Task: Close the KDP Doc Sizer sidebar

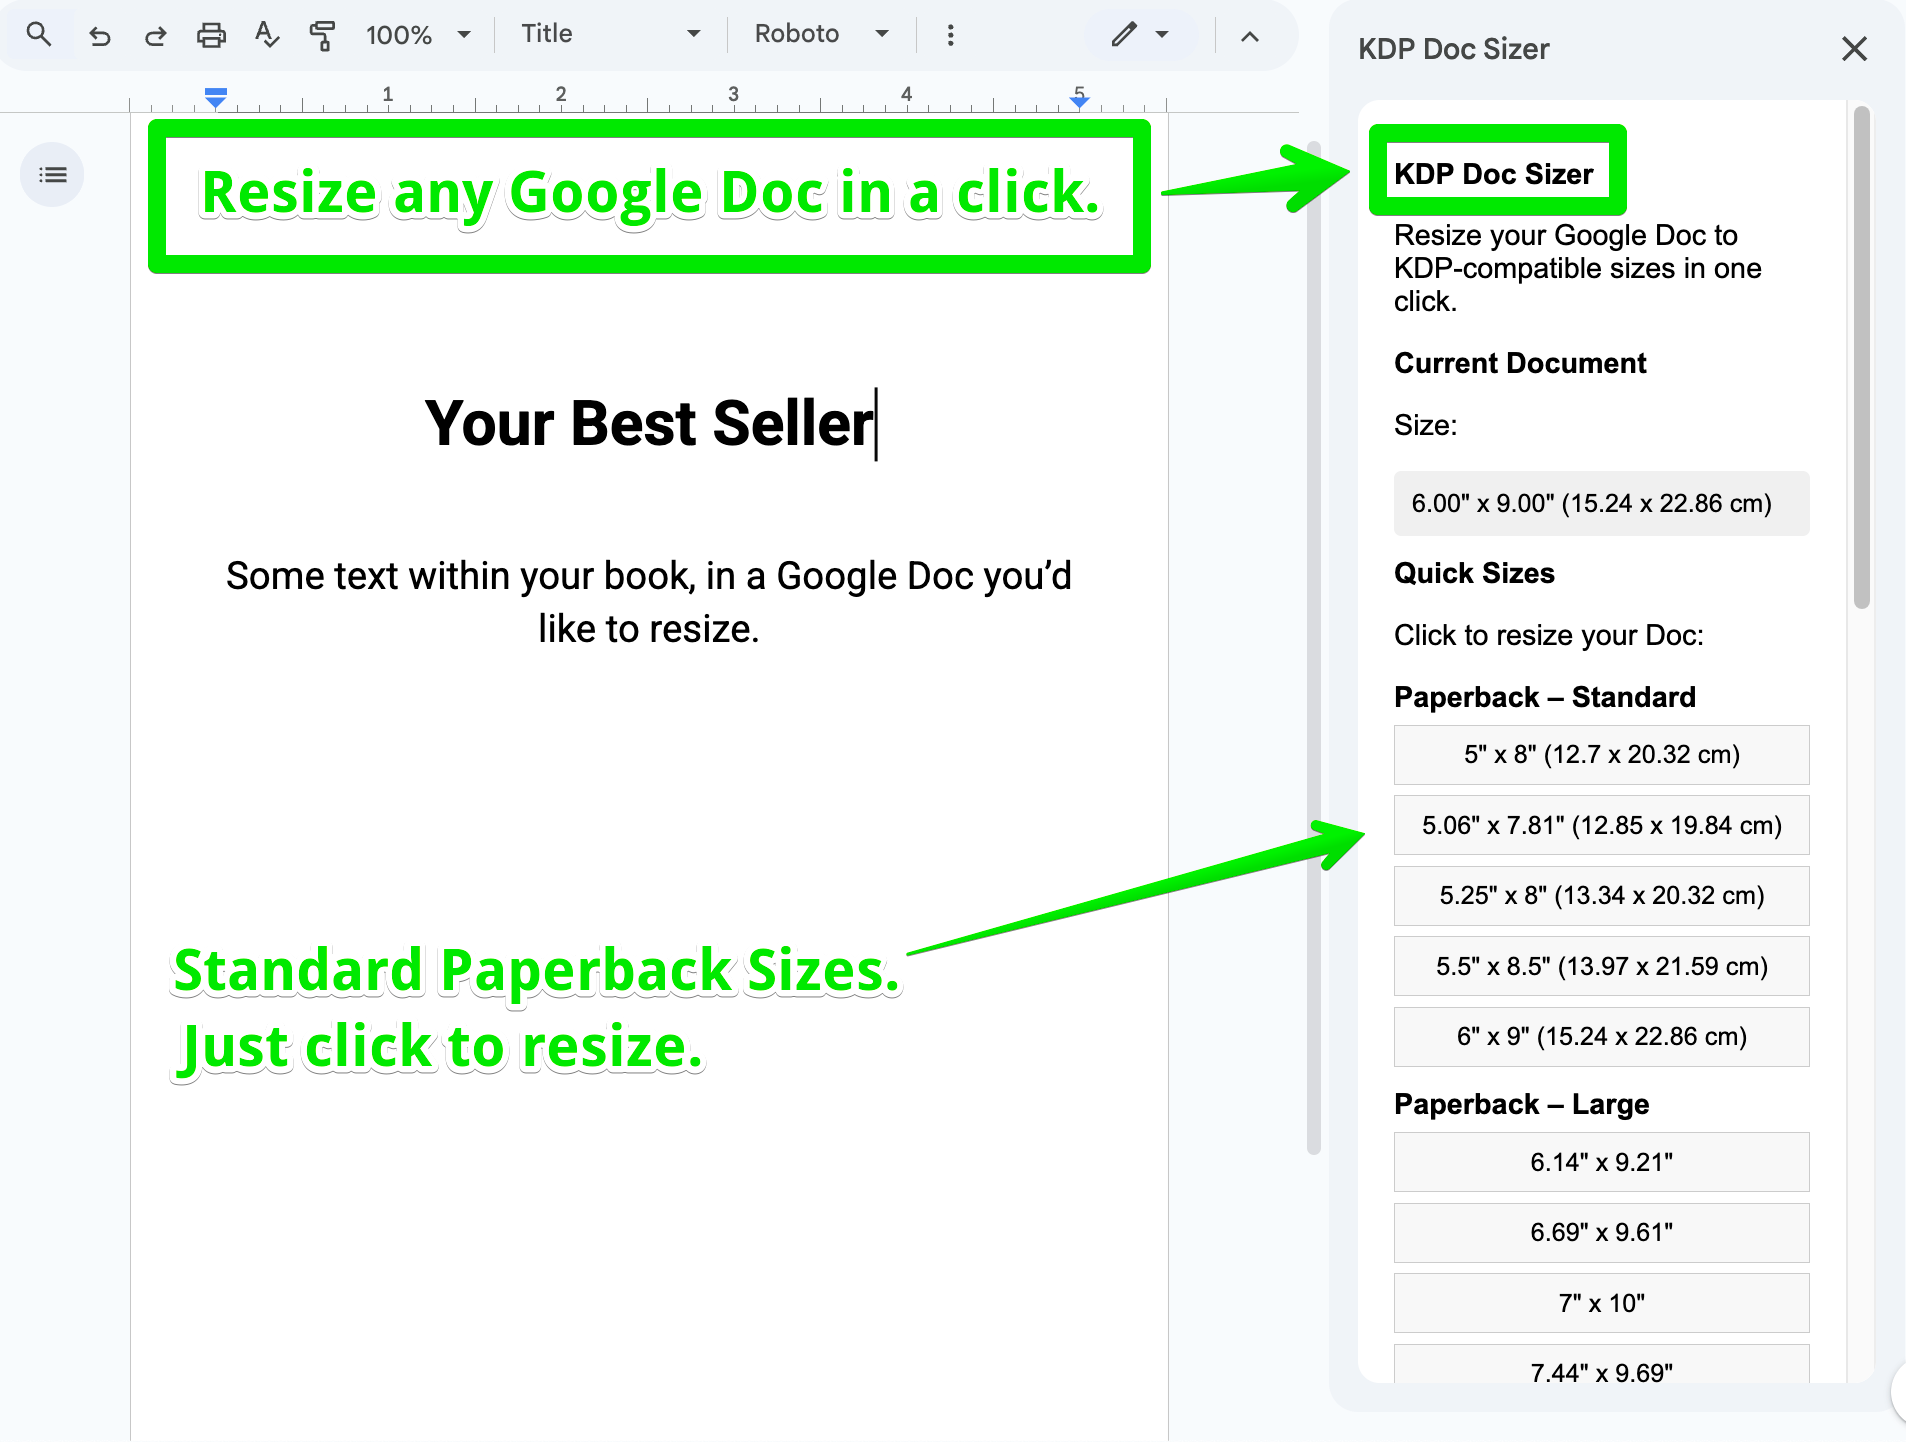Action: [x=1853, y=49]
